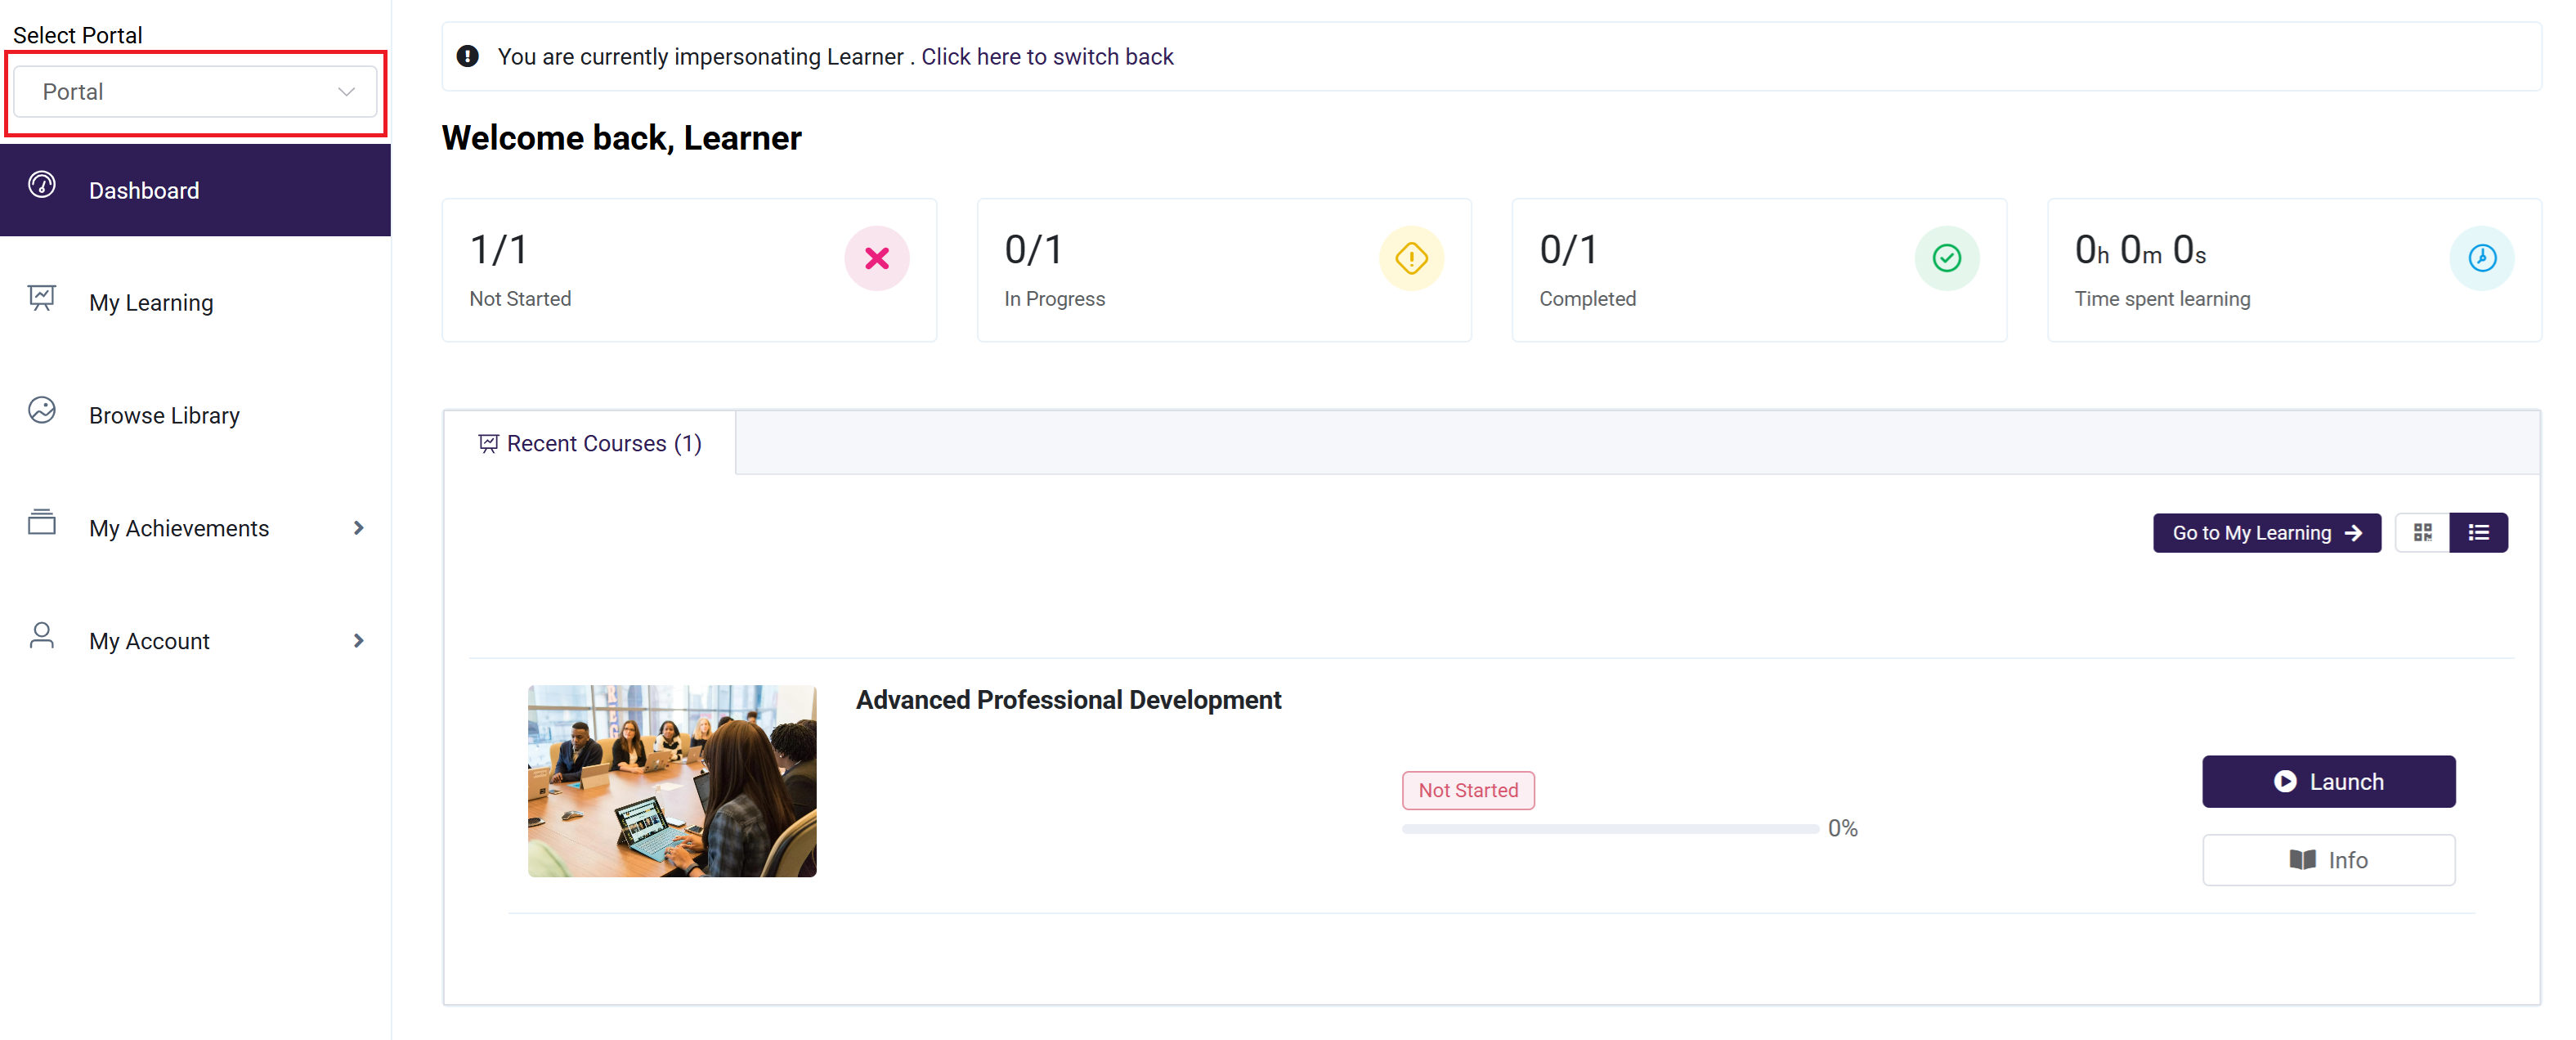Click the green Completed checkmark icon
This screenshot has height=1040, width=2576.
pyautogui.click(x=1946, y=259)
